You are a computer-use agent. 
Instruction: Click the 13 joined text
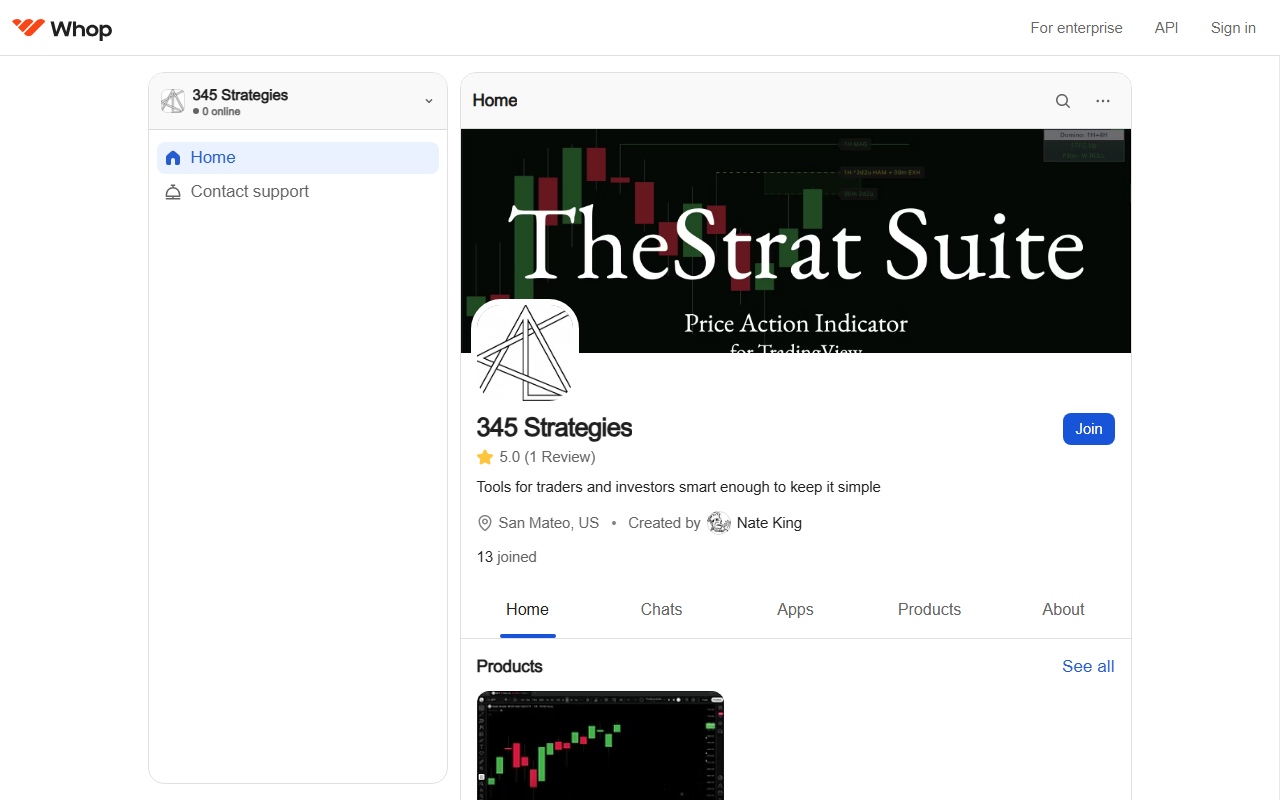click(x=507, y=557)
